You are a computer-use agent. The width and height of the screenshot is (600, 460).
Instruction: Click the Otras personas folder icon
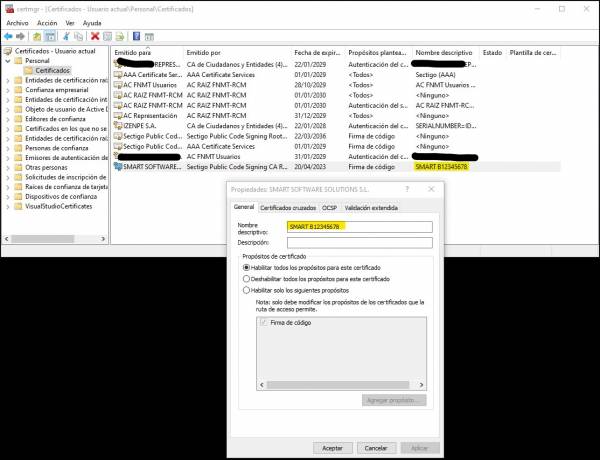coord(18,167)
